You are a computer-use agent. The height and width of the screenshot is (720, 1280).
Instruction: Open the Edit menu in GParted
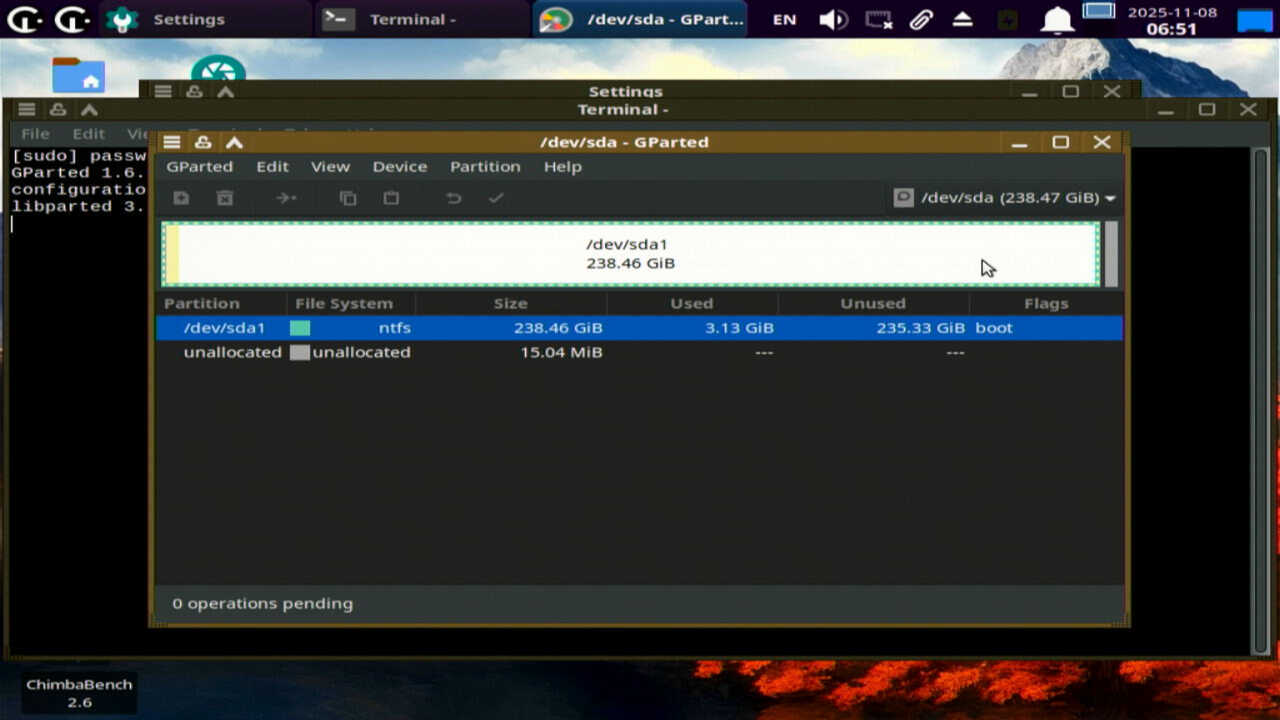tap(272, 167)
